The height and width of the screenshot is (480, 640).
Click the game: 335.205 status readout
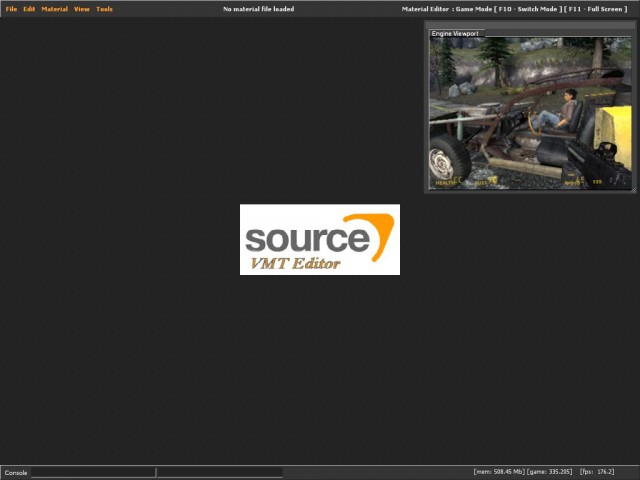point(549,472)
